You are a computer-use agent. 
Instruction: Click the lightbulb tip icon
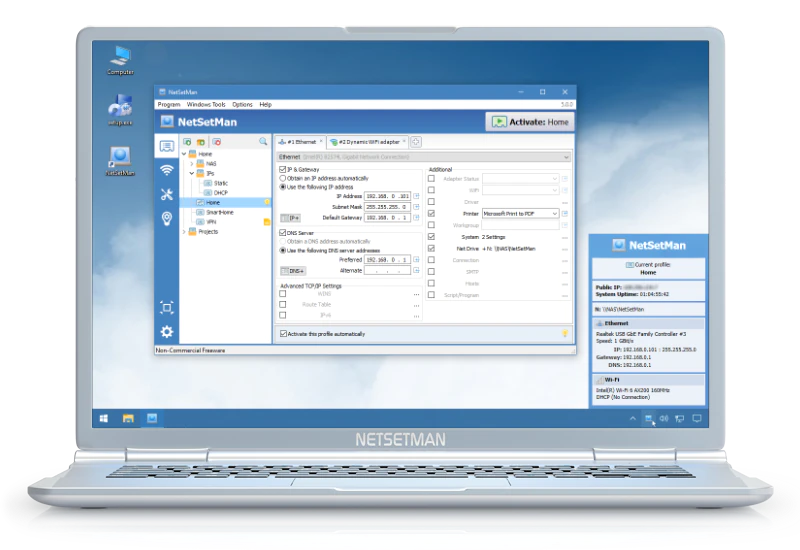click(565, 333)
